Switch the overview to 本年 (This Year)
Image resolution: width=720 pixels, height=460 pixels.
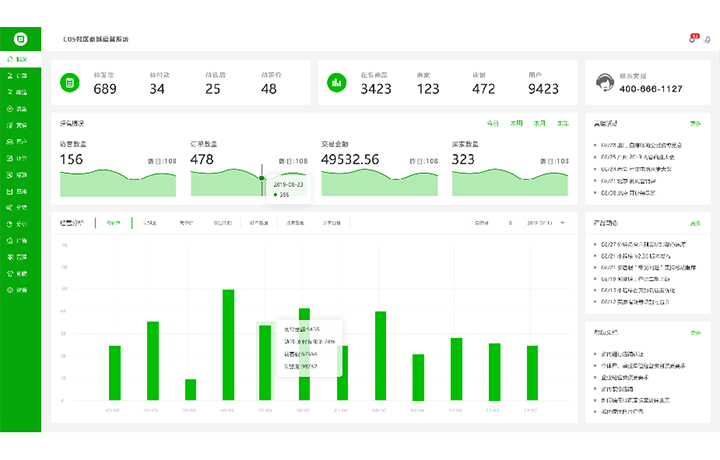(x=563, y=123)
